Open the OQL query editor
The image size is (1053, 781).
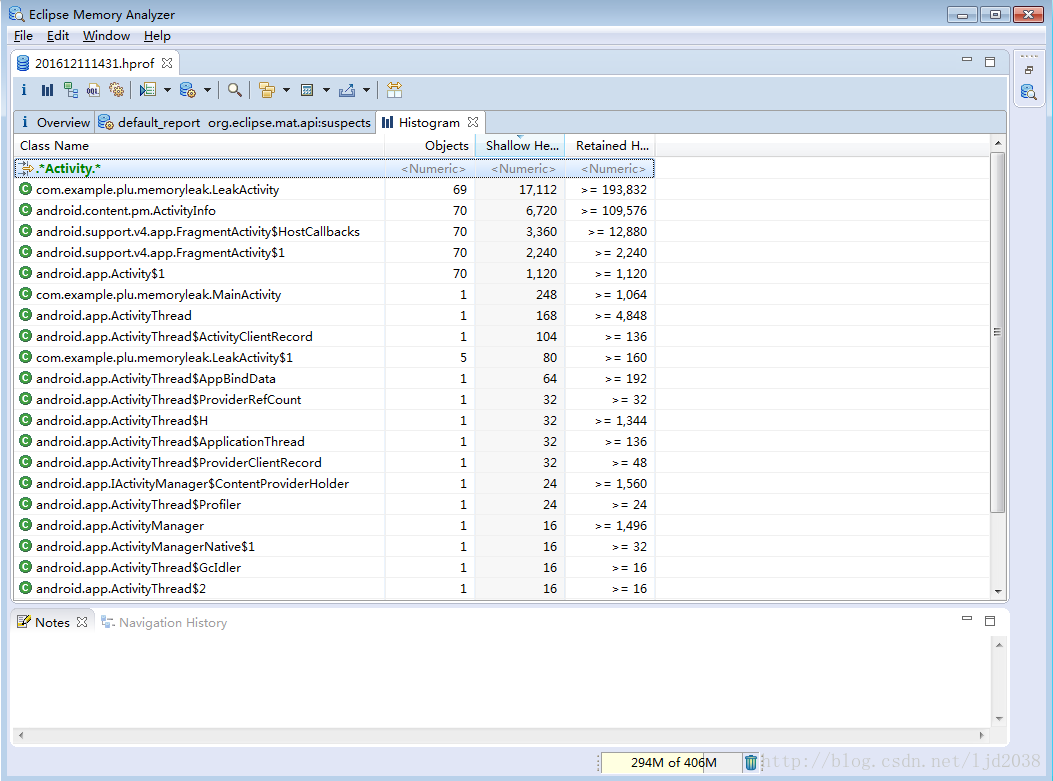click(93, 90)
